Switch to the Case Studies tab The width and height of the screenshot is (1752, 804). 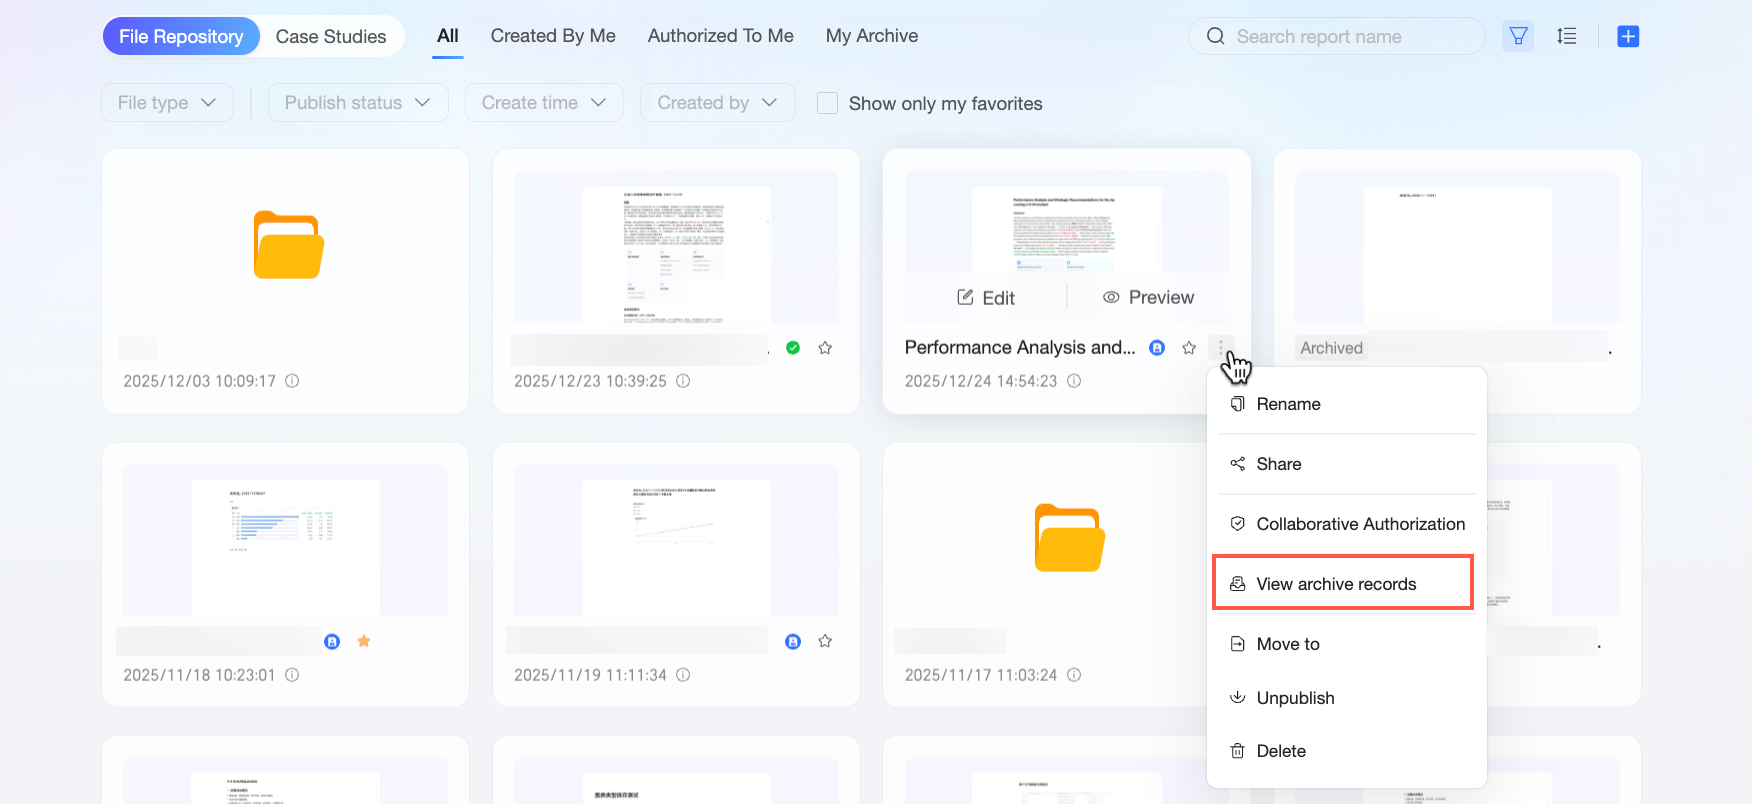pos(331,37)
